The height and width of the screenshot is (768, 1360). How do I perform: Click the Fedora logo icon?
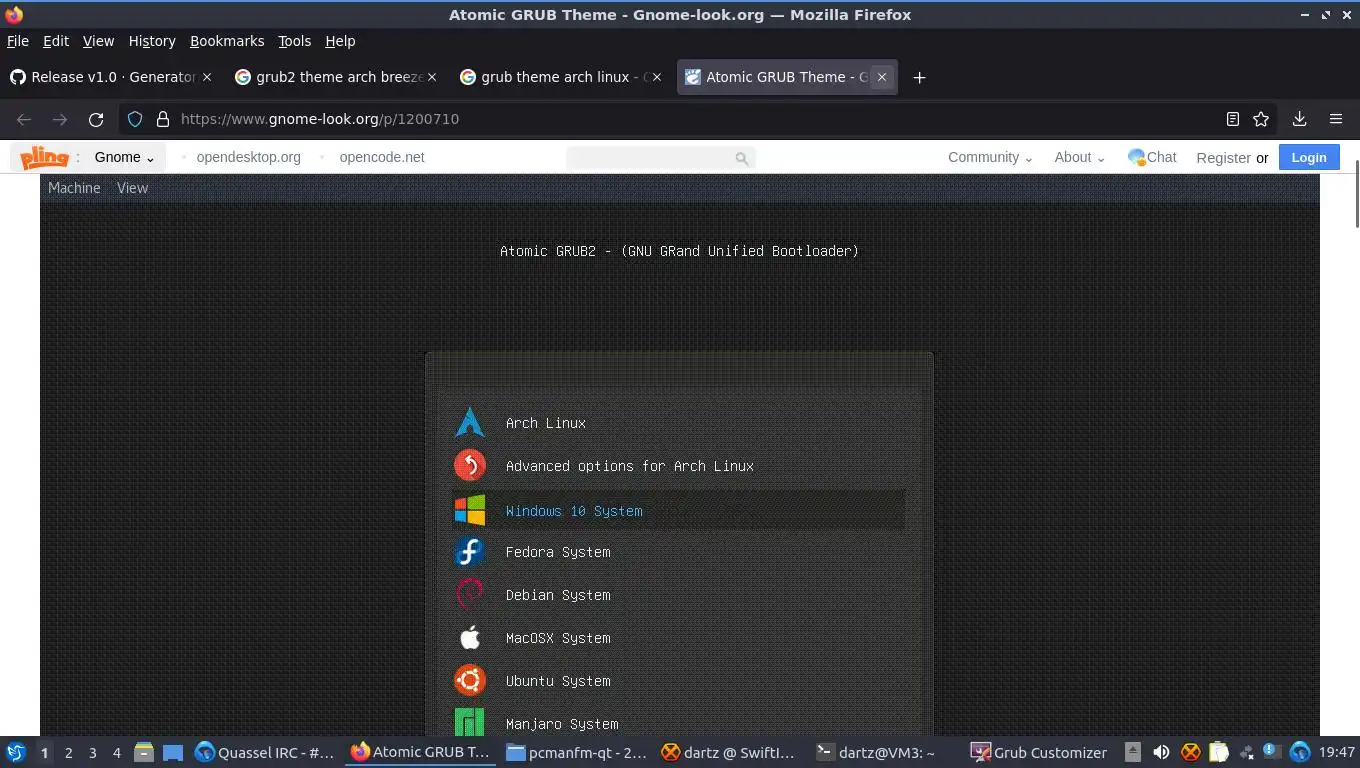coord(469,551)
